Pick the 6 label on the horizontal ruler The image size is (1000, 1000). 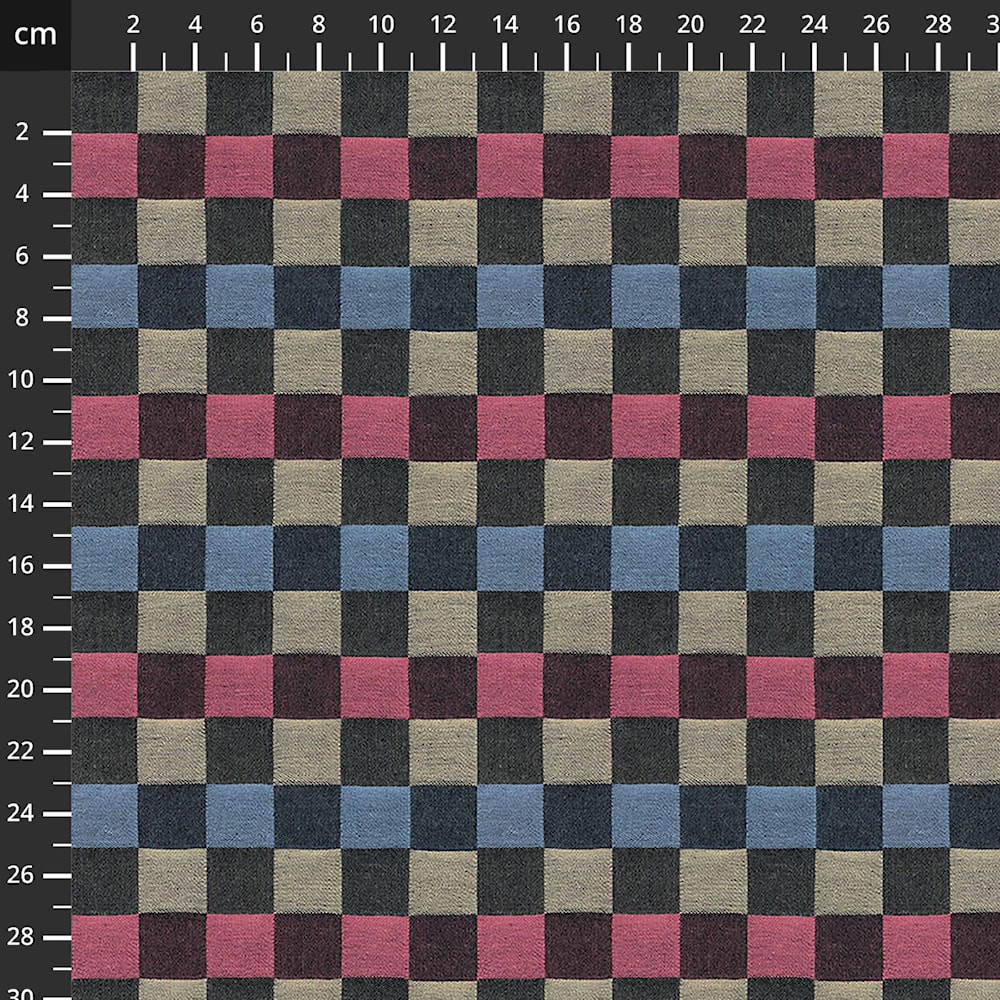coord(256,25)
